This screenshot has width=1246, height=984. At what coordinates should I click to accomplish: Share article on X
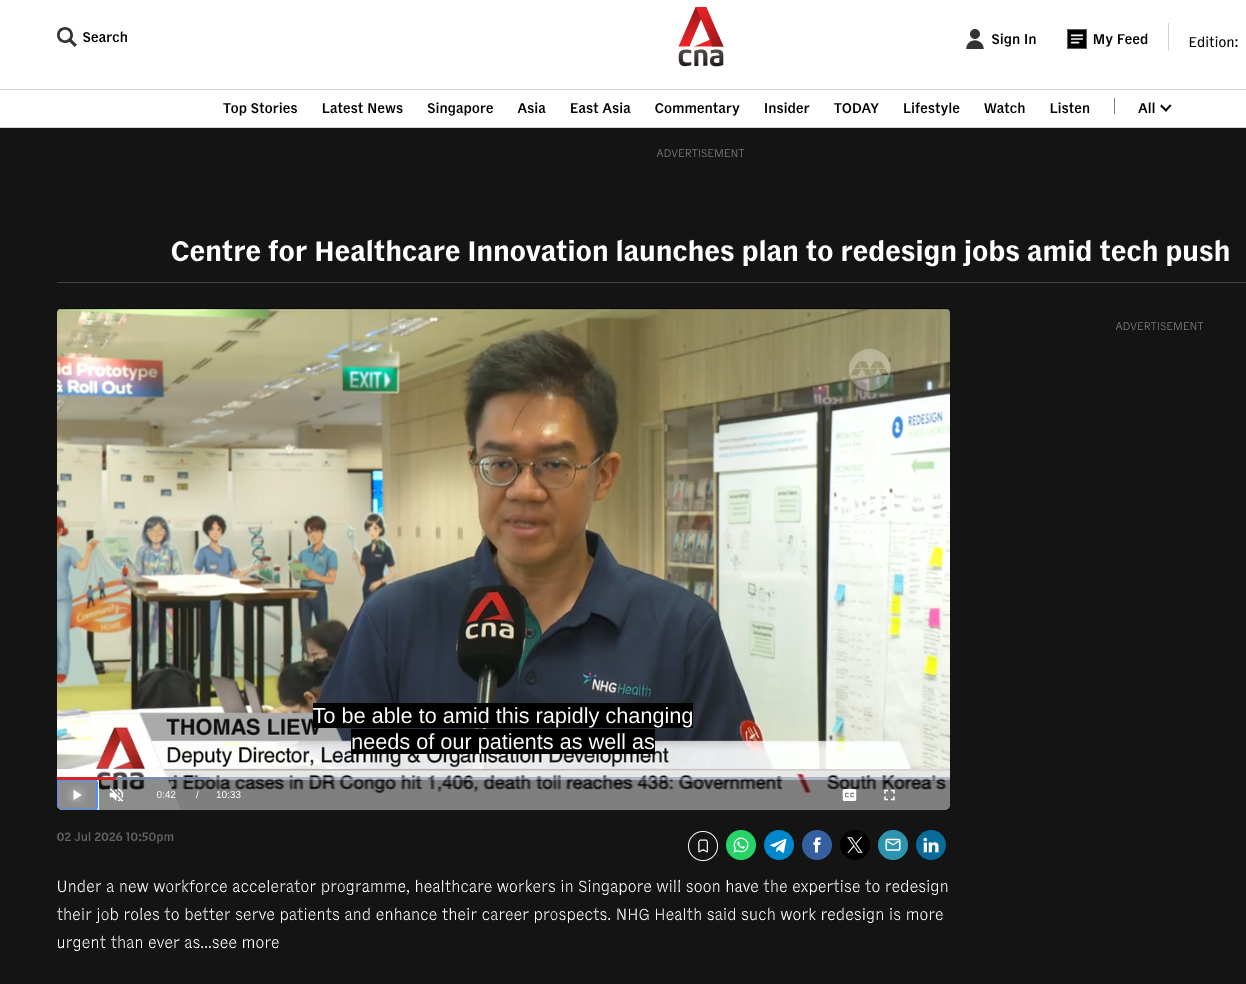pyautogui.click(x=855, y=846)
